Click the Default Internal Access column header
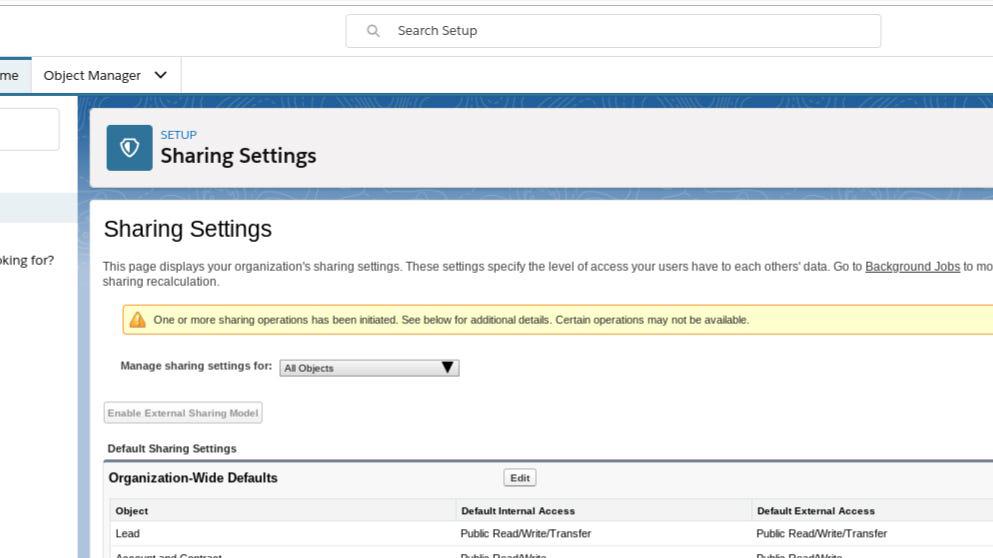The width and height of the screenshot is (993, 558). pyautogui.click(x=517, y=511)
